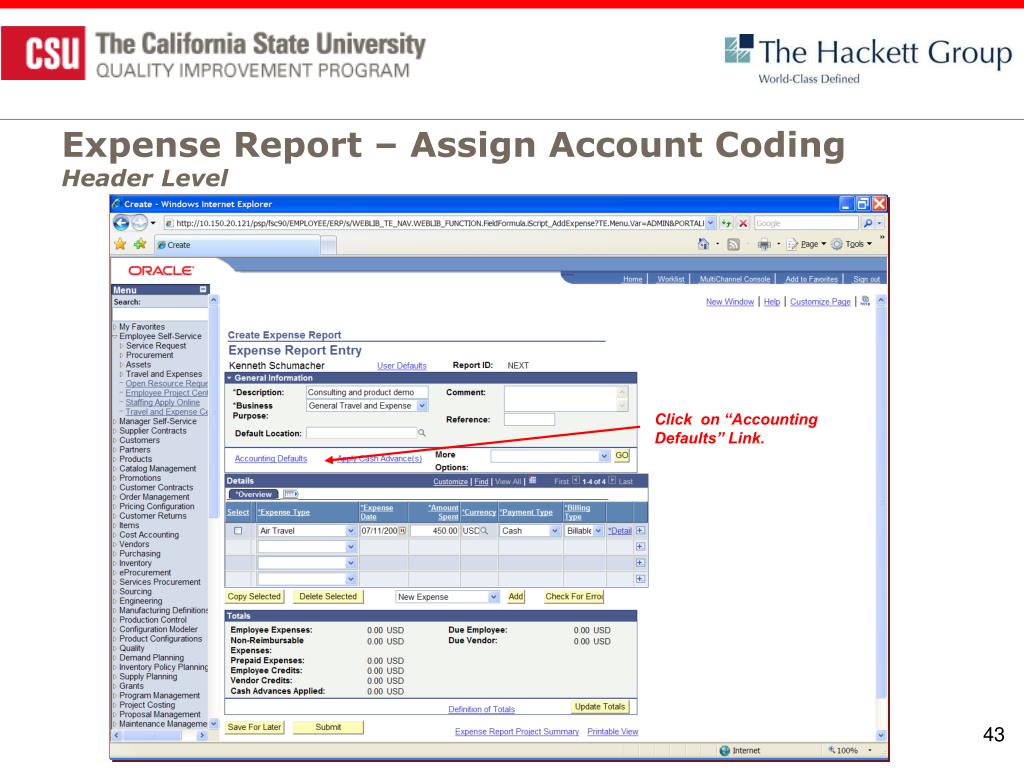Viewport: 1024px width, 768px height.
Task: Tick the Select checkbox for Air Travel
Action: click(x=238, y=531)
